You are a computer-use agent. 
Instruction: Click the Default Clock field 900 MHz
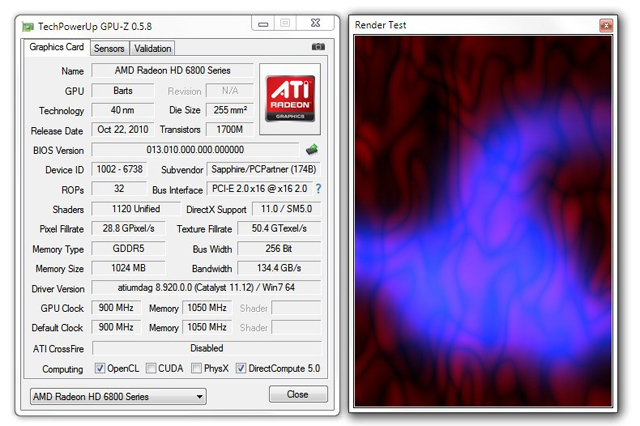(116, 327)
